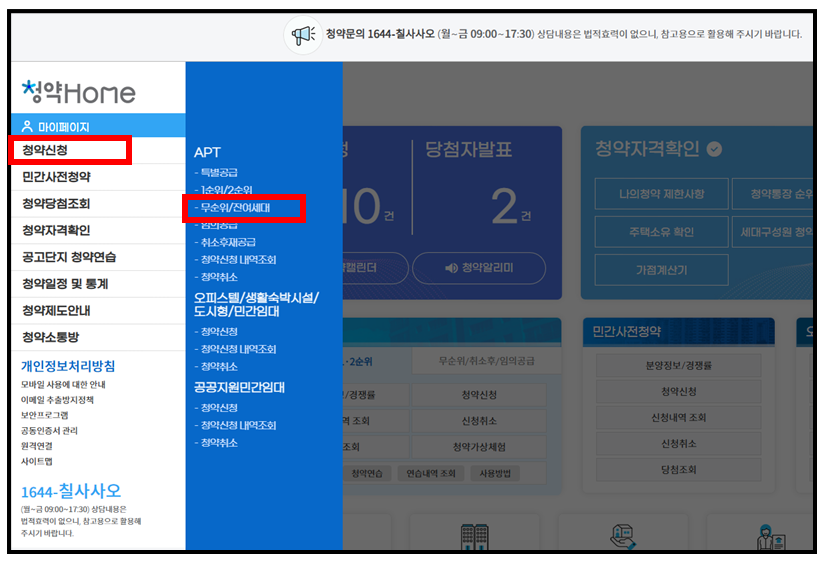Screen dimensions: 833x561
Task: Open 청약신청 내역조회 under 오피스텔 section
Action: (235, 349)
